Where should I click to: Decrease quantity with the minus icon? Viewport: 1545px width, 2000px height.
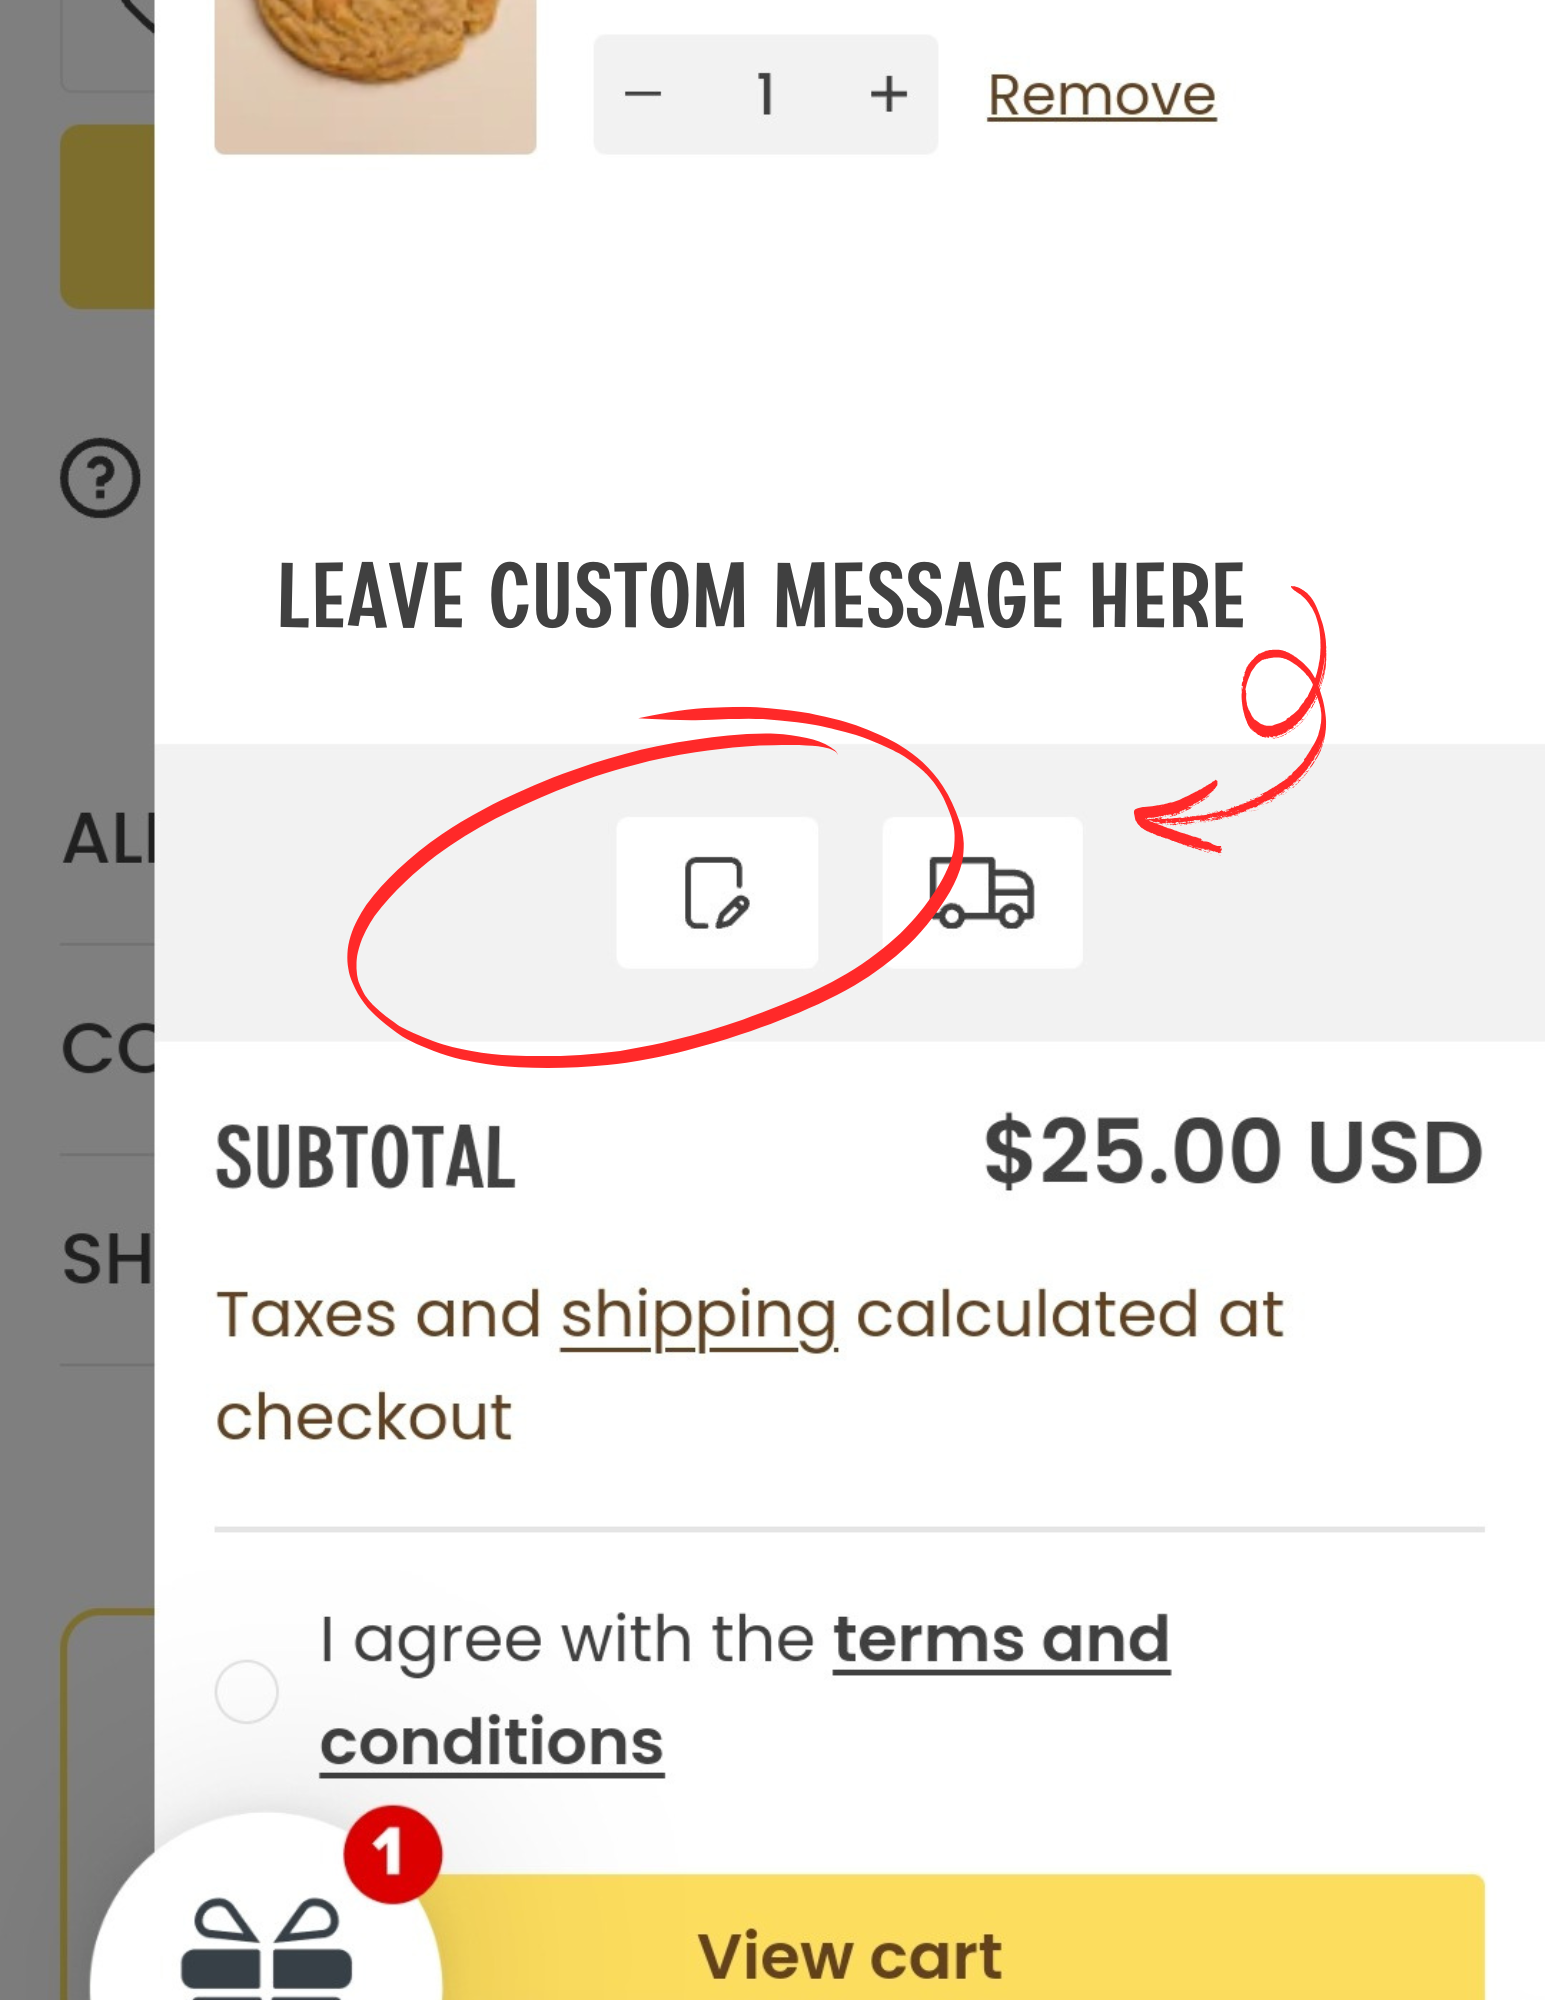(643, 95)
